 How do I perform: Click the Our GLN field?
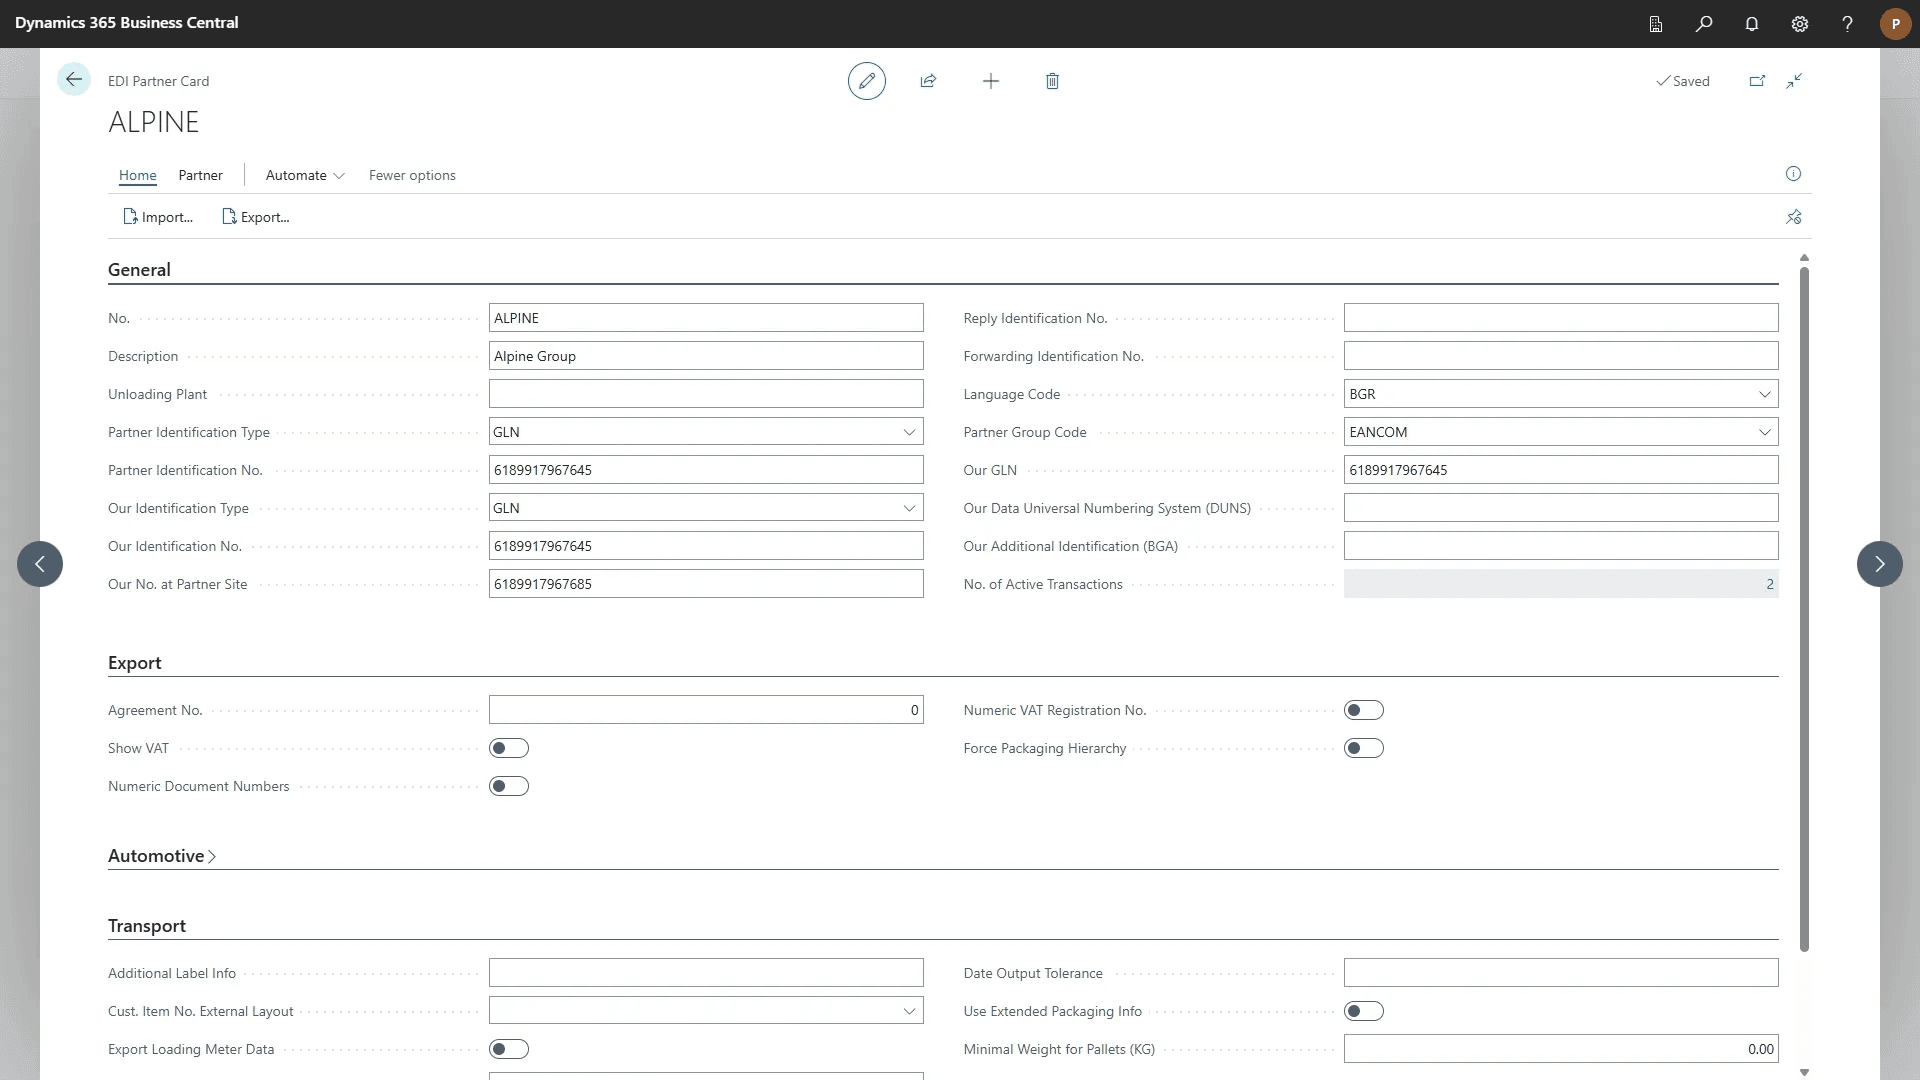1561,470
